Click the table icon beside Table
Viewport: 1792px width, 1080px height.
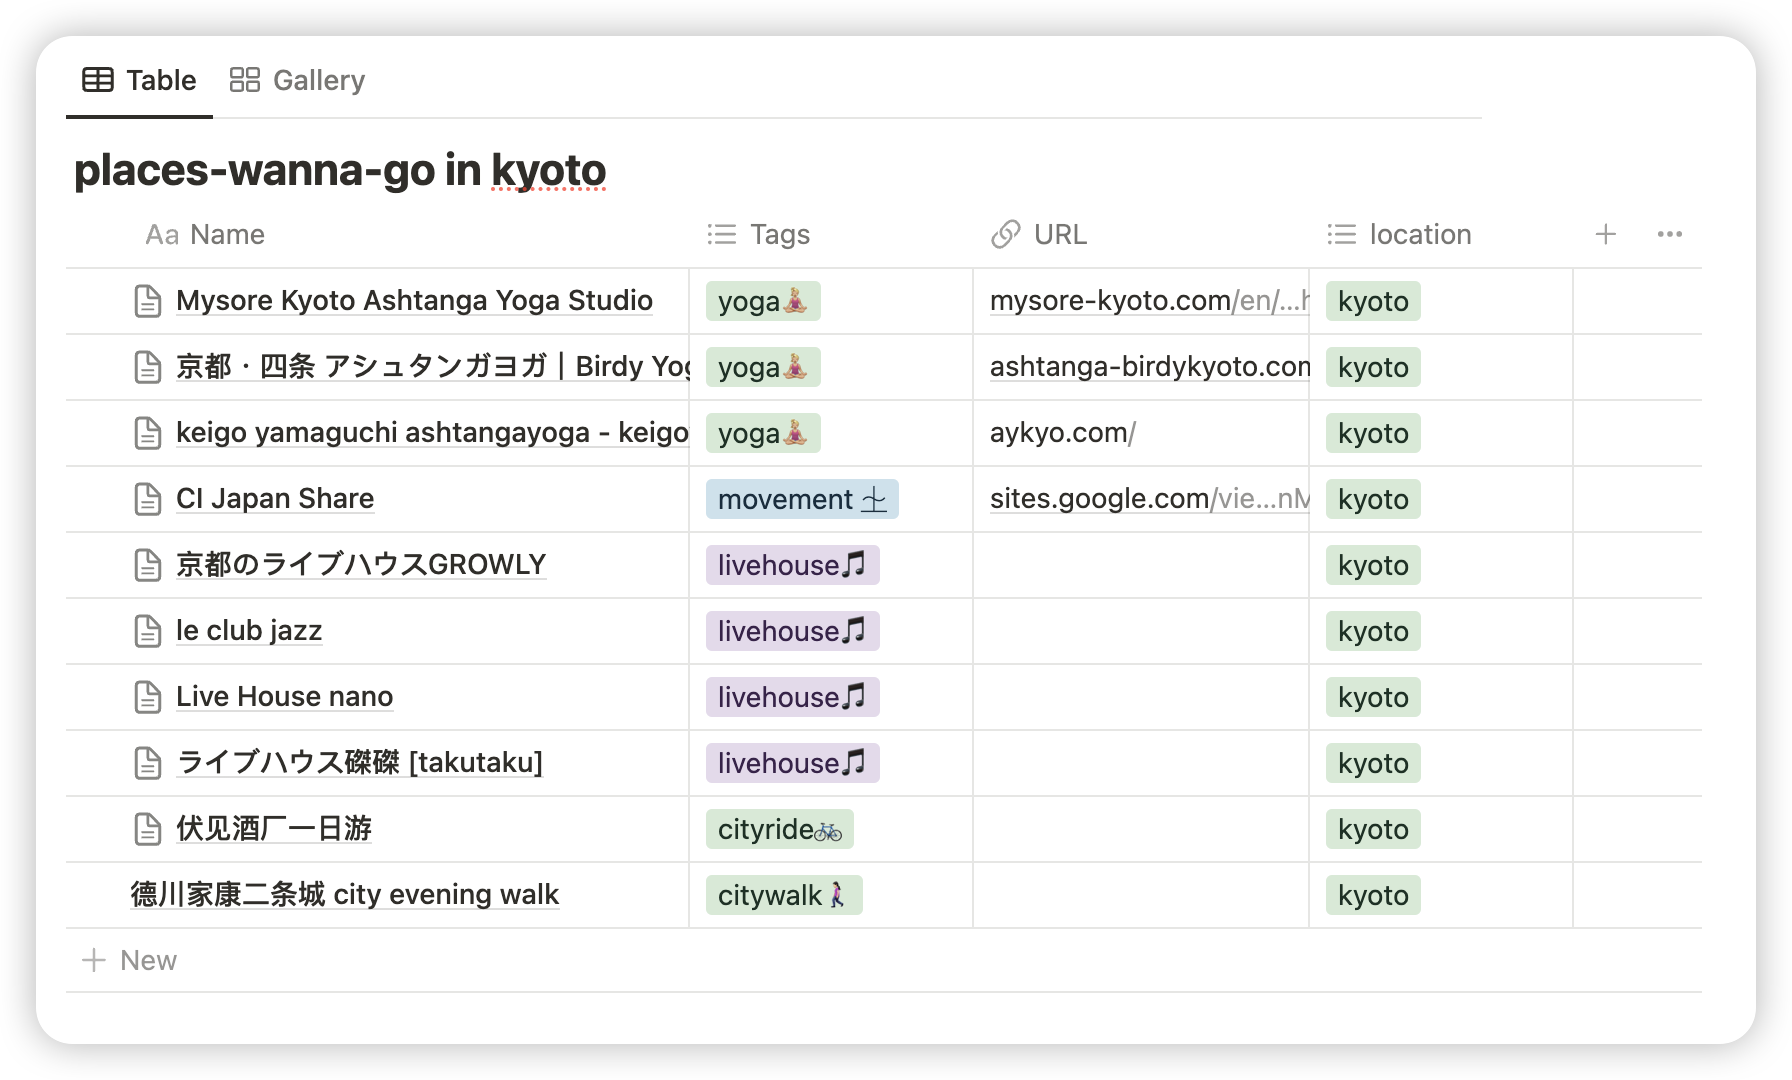[98, 80]
